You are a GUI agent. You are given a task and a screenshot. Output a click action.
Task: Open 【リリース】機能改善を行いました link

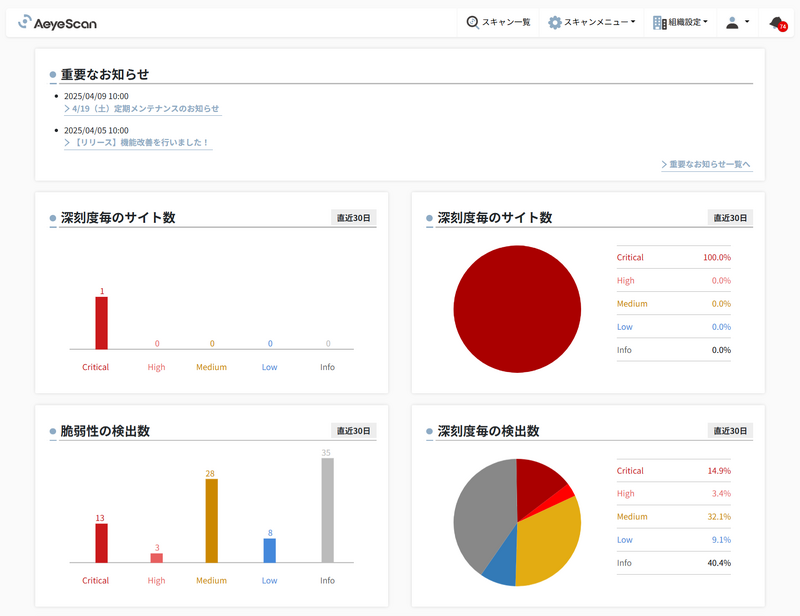[138, 143]
